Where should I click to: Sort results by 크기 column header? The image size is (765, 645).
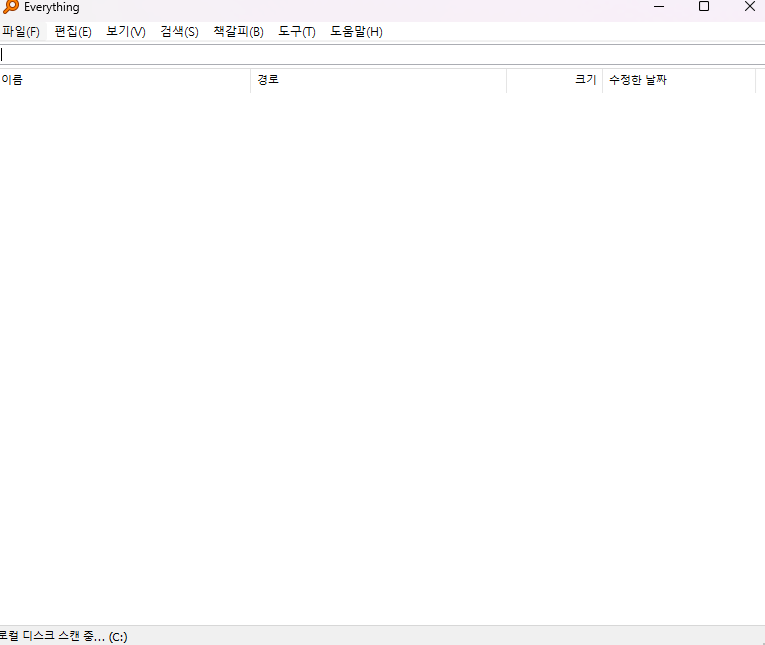[555, 80]
